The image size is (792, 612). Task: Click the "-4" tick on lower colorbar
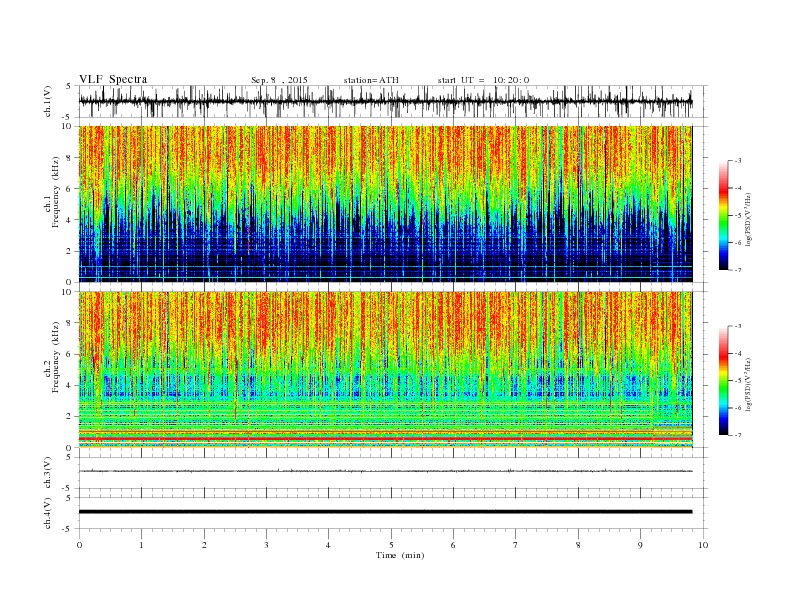tap(737, 353)
